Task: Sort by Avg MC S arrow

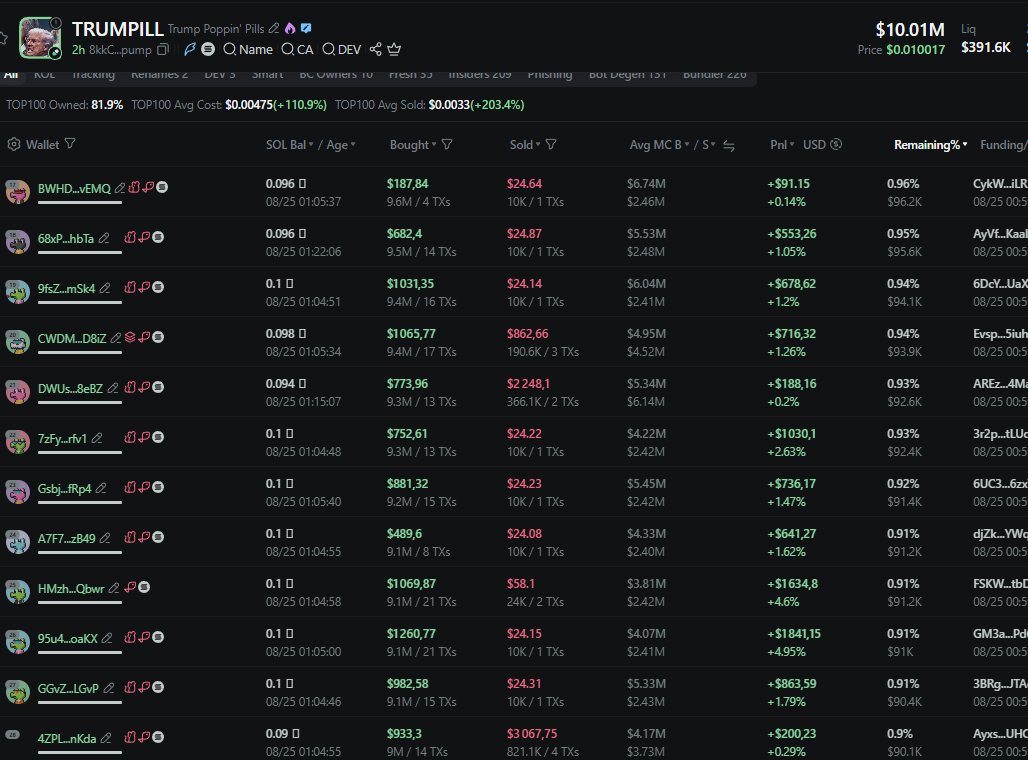Action: click(709, 145)
